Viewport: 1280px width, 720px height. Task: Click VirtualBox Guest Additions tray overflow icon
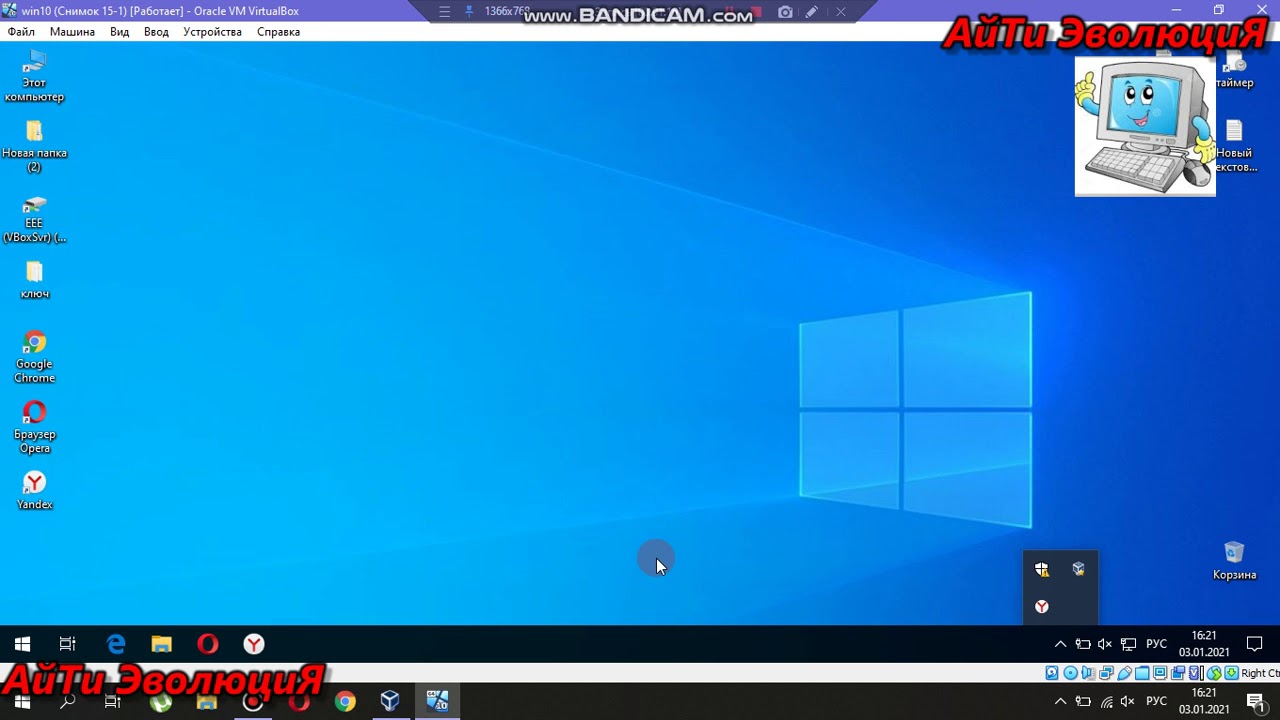[x=1078, y=569]
